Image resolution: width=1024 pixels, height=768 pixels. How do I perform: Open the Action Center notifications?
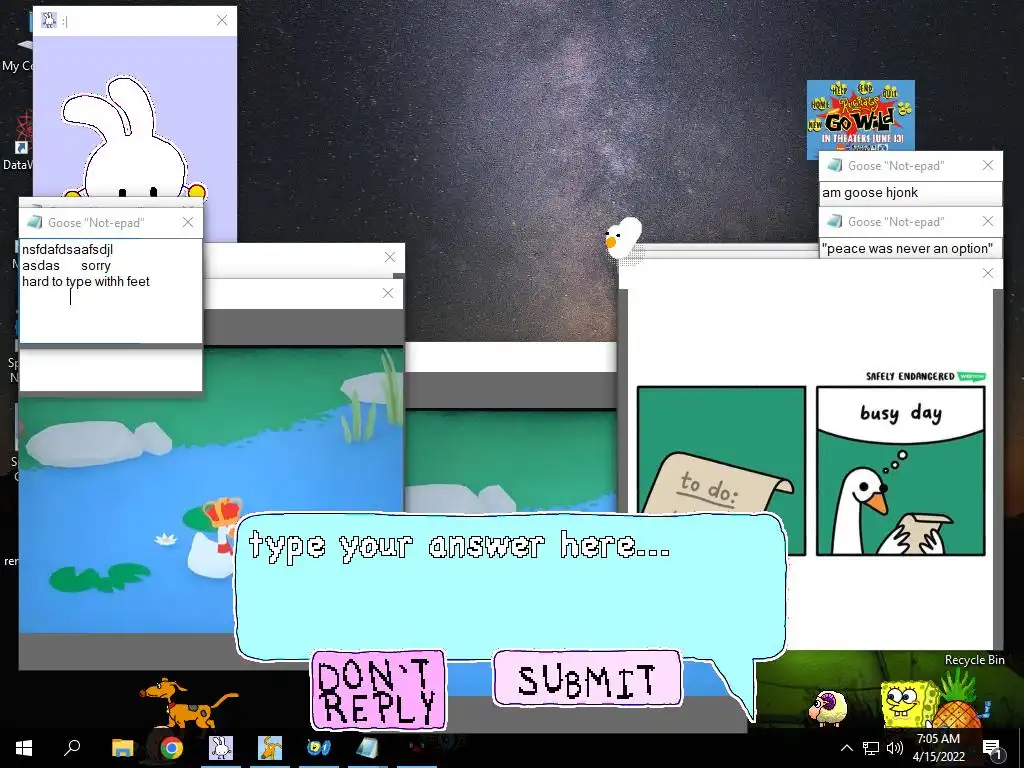(x=992, y=748)
